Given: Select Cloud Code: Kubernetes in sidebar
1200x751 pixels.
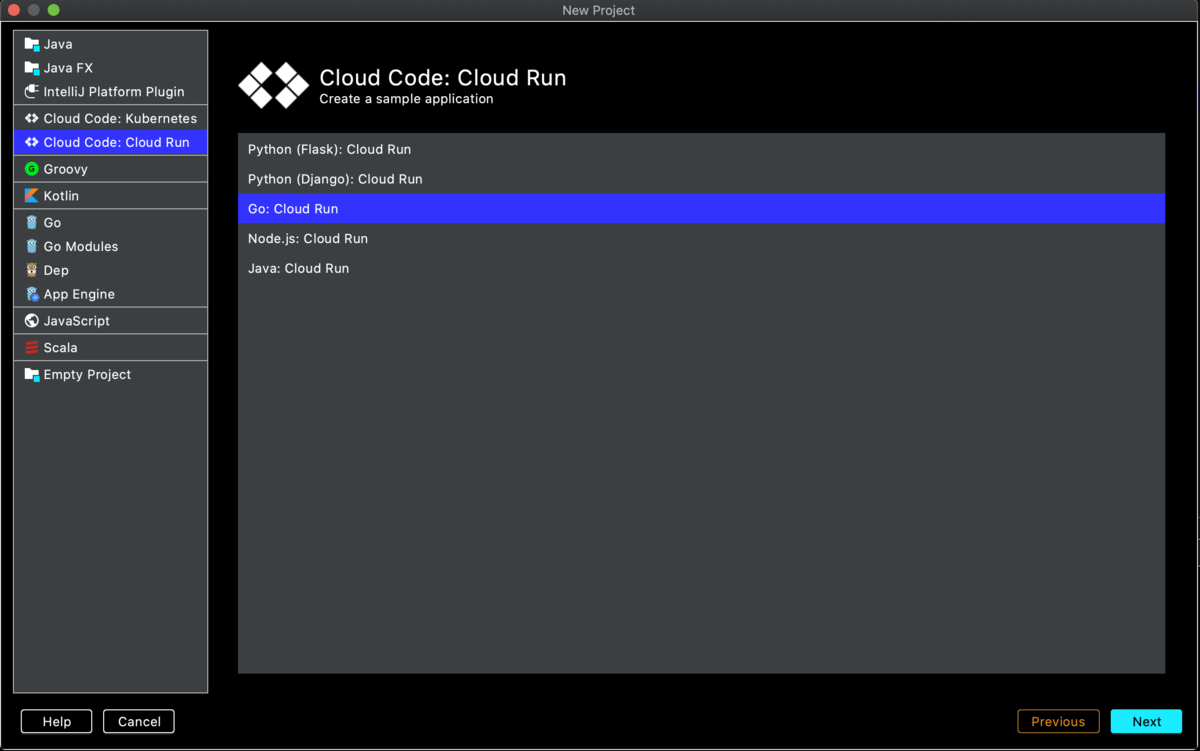Looking at the screenshot, I should pos(110,118).
